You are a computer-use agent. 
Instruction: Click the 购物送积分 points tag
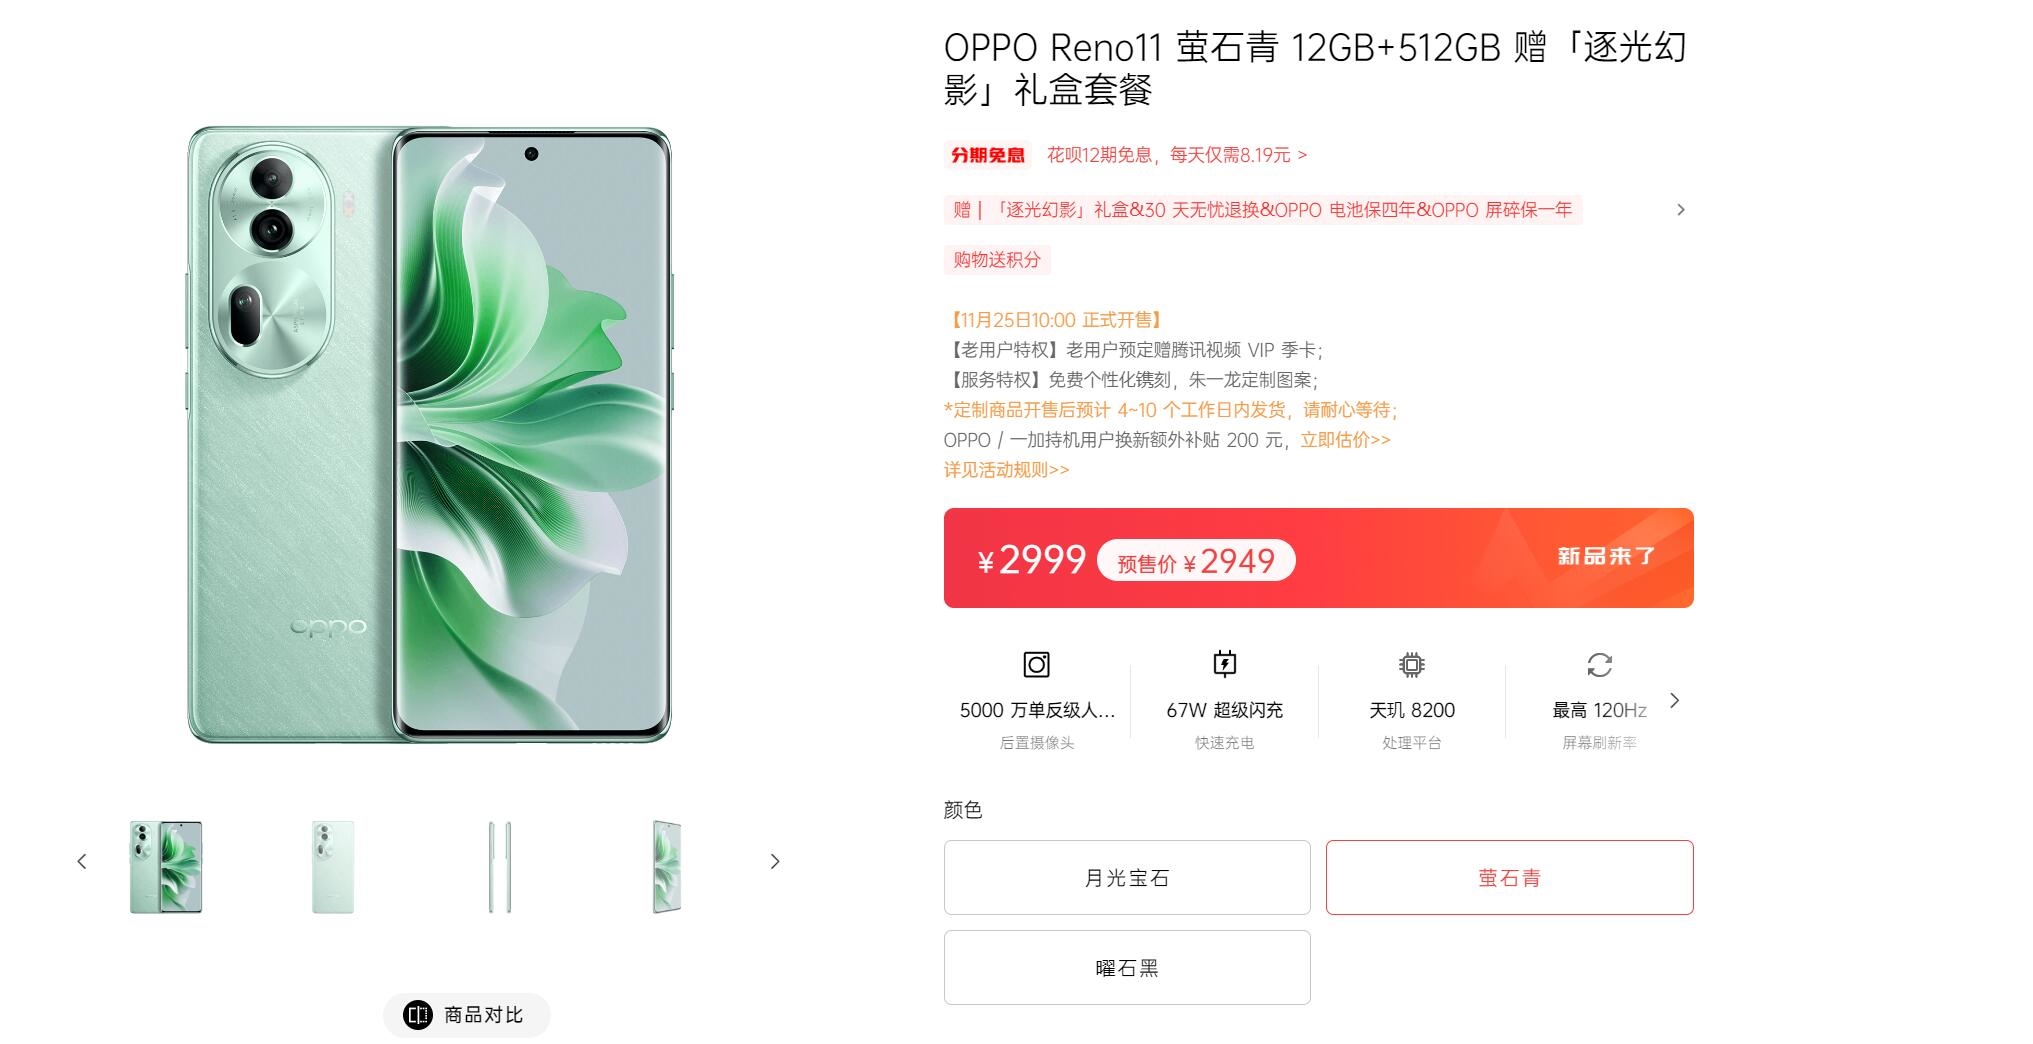[997, 260]
